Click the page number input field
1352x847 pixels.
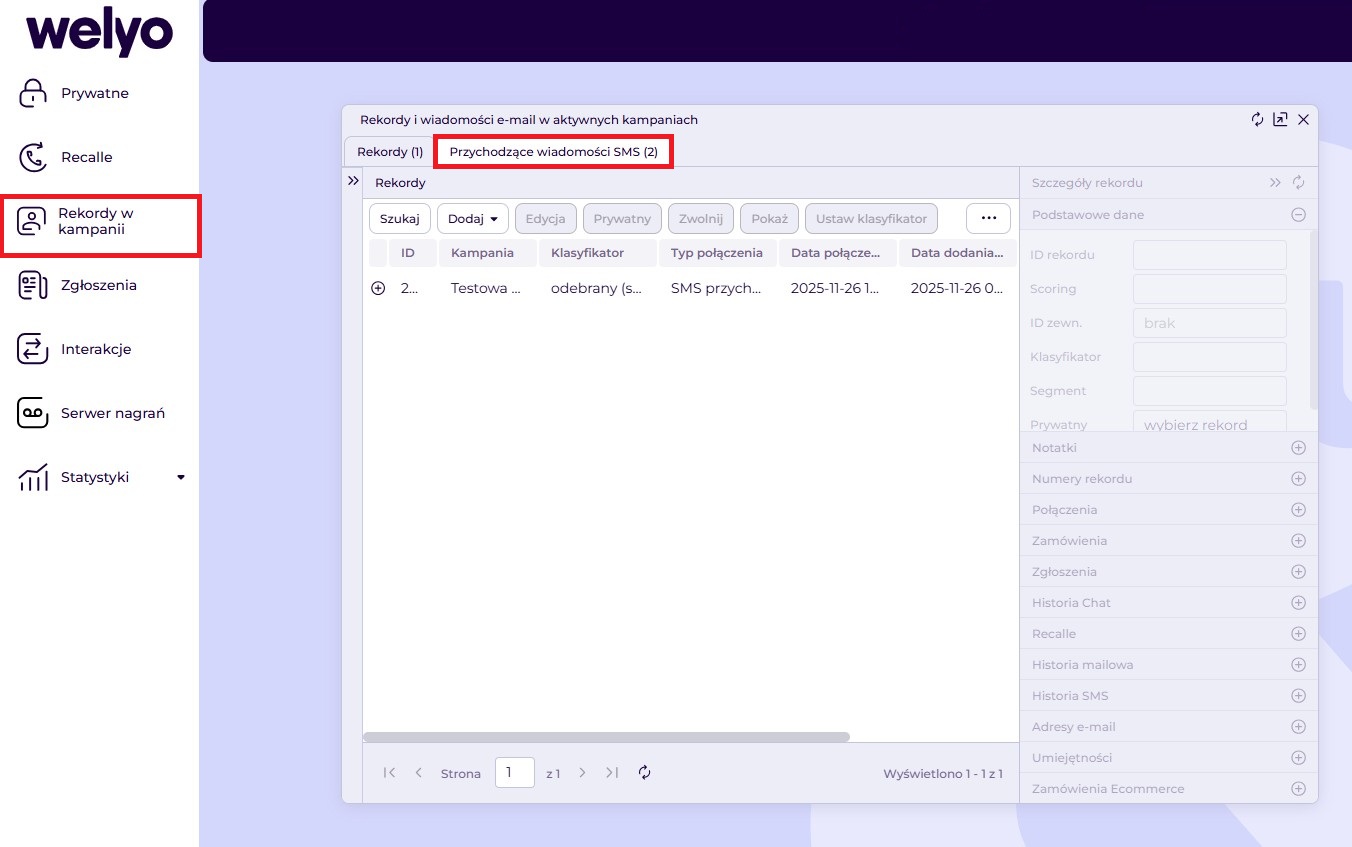click(x=515, y=773)
